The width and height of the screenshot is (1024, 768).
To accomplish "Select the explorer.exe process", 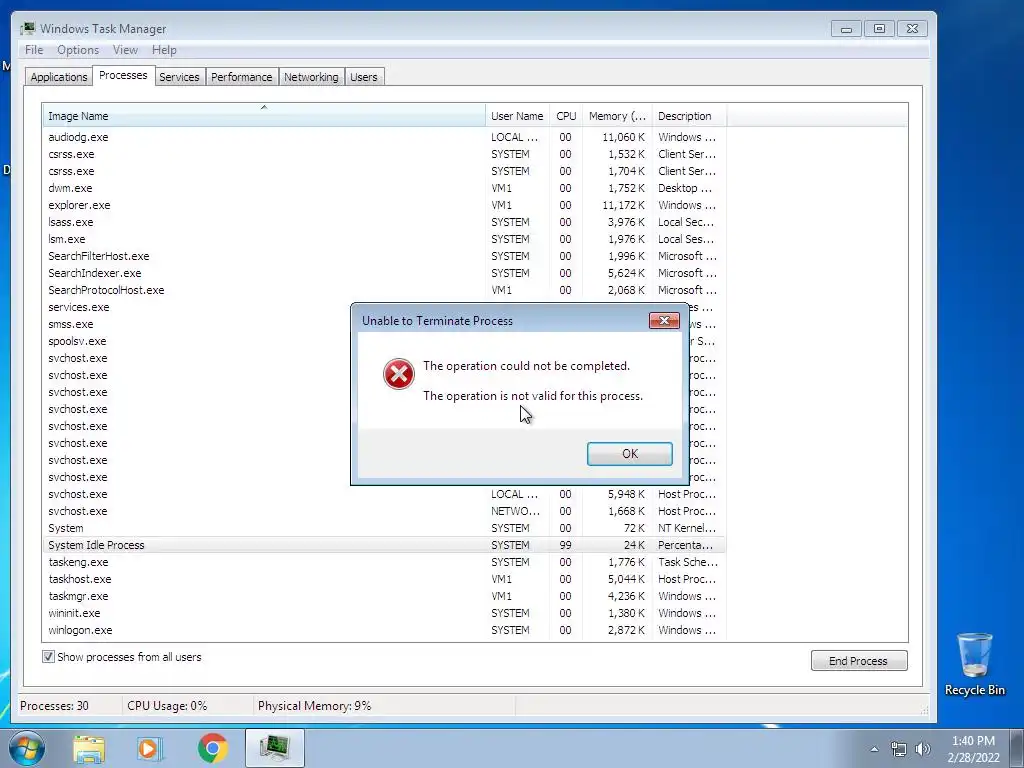I will pyautogui.click(x=384, y=205).
